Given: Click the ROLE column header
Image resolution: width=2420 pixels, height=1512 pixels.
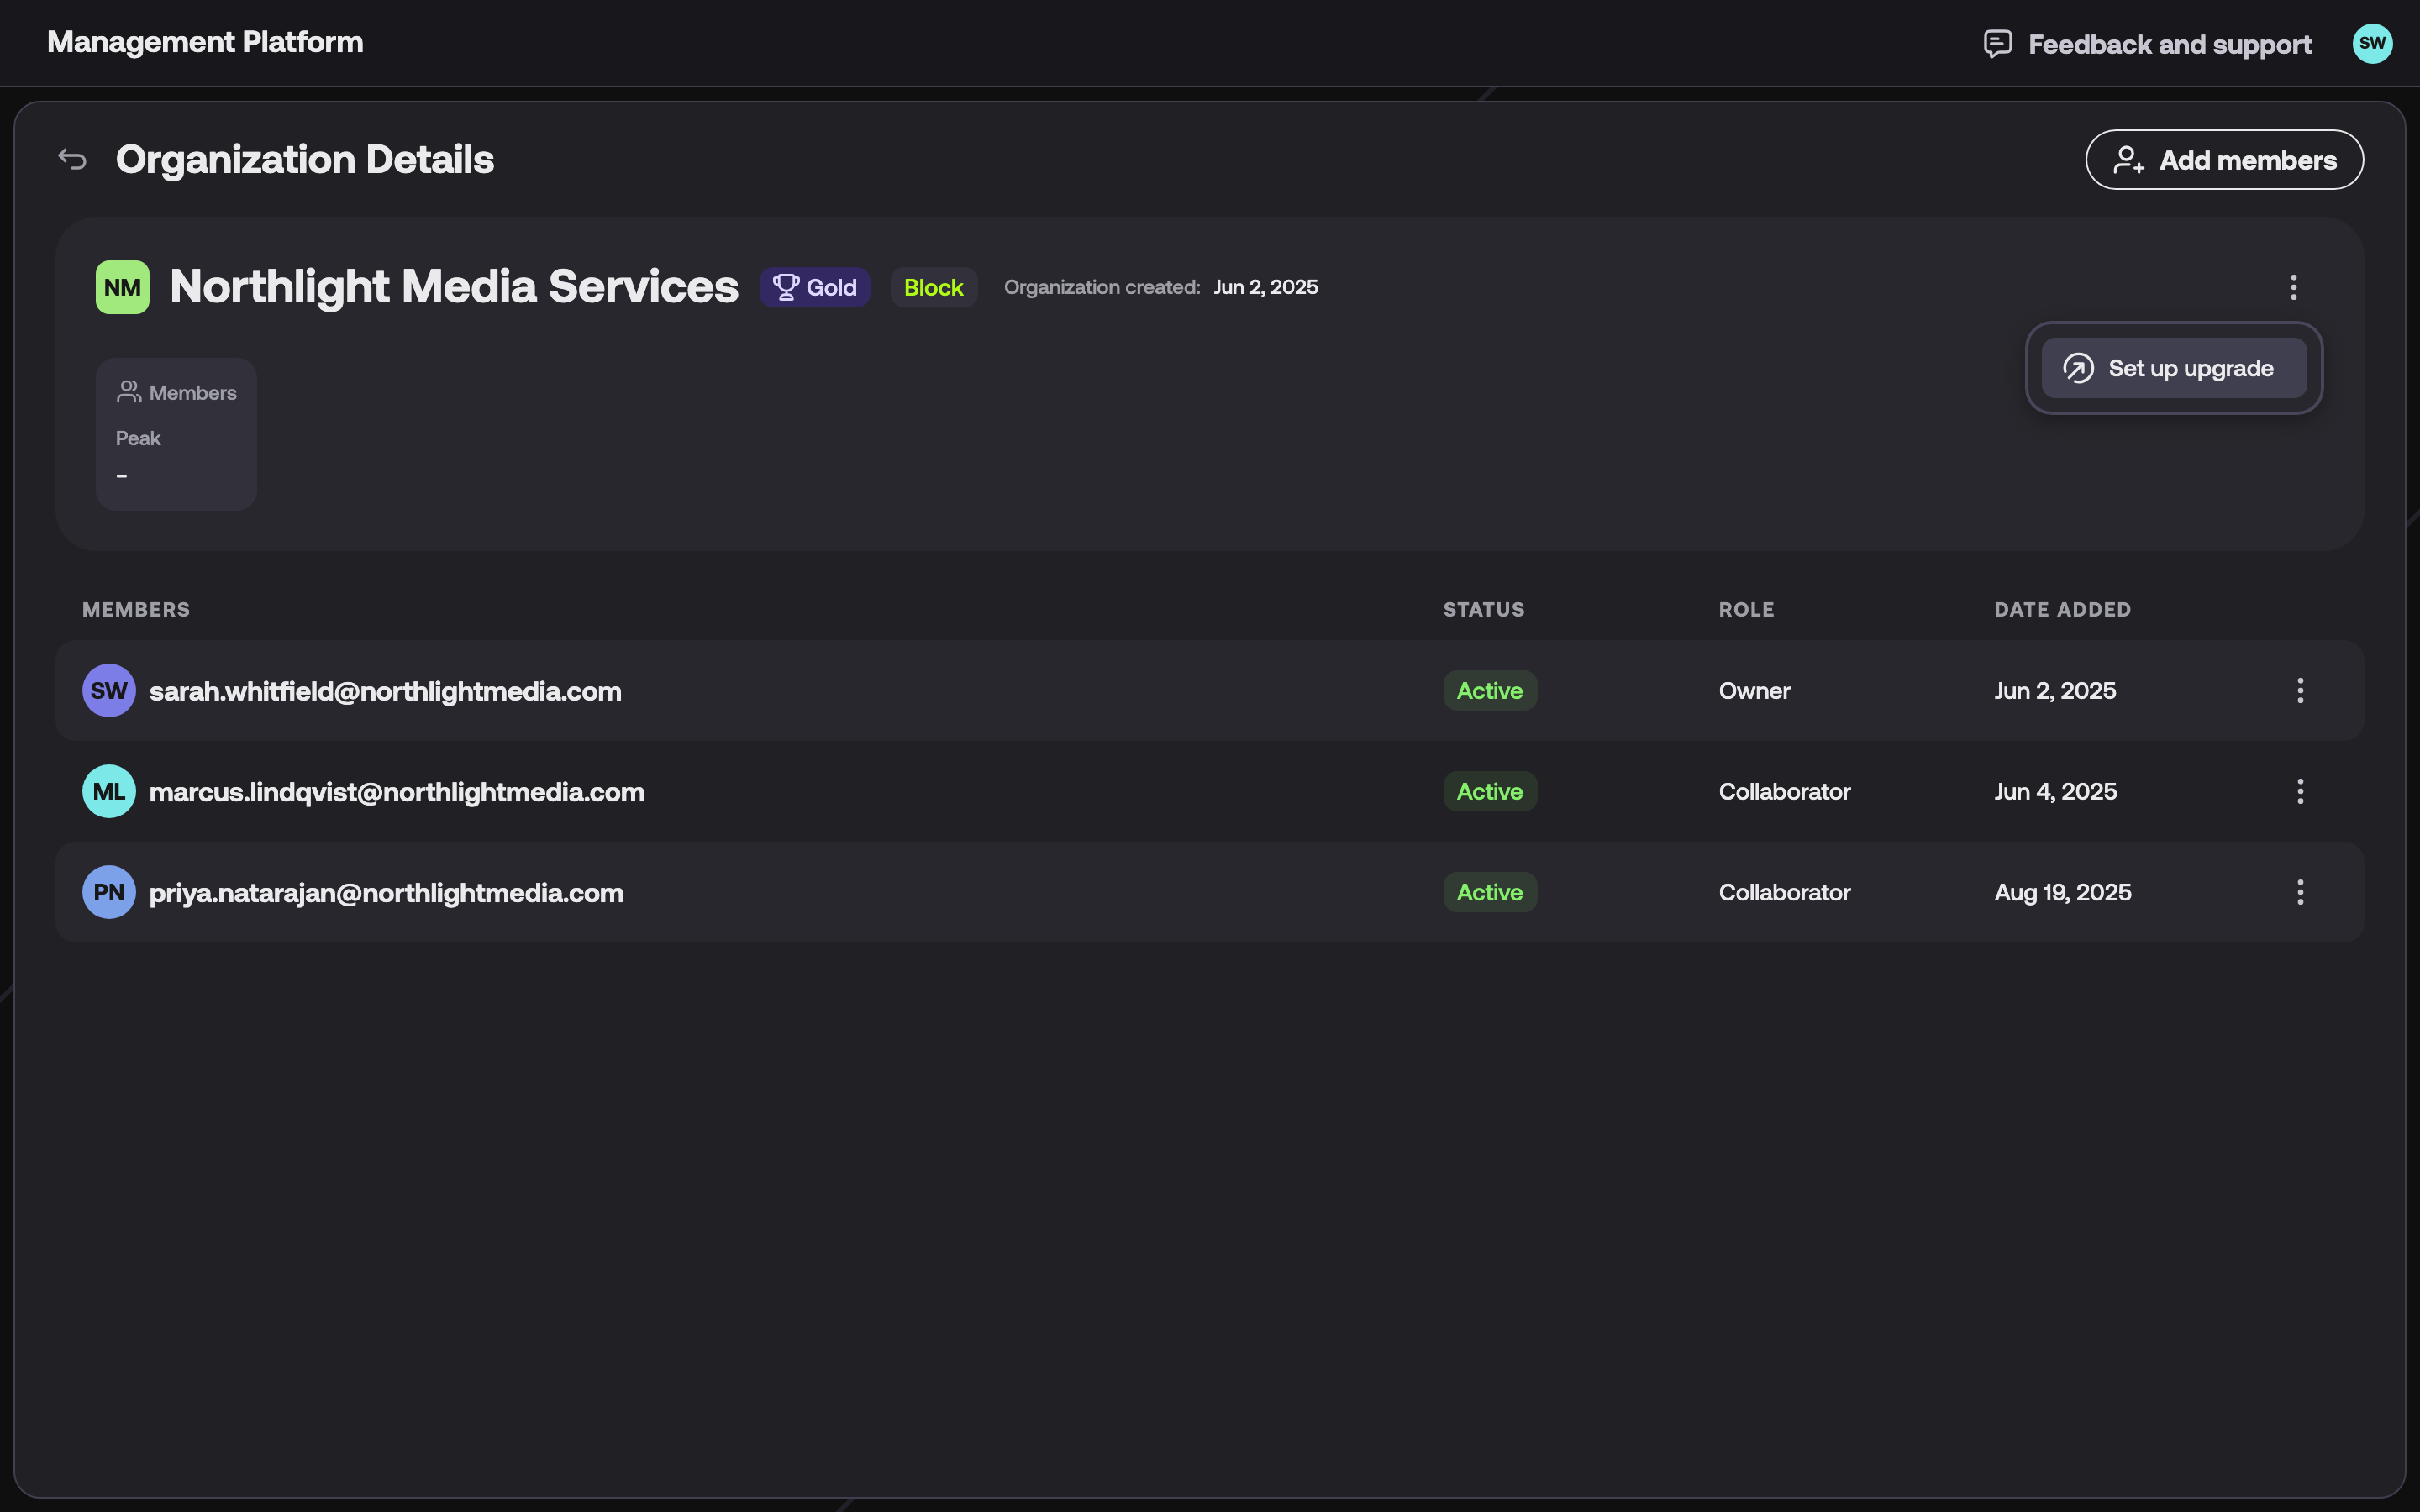Looking at the screenshot, I should [1746, 609].
